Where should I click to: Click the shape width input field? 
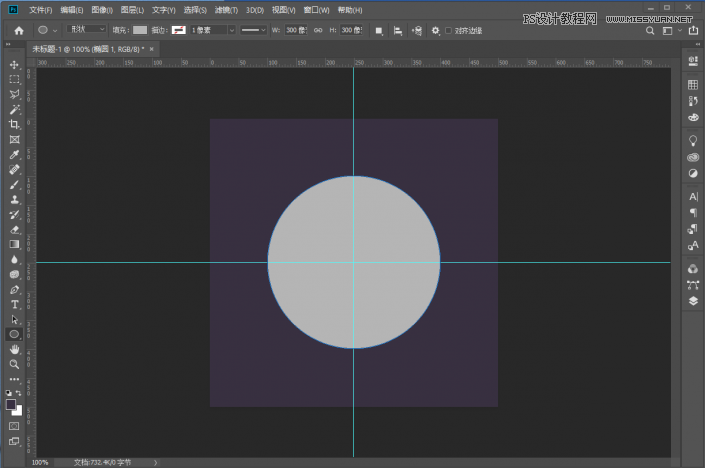[298, 30]
